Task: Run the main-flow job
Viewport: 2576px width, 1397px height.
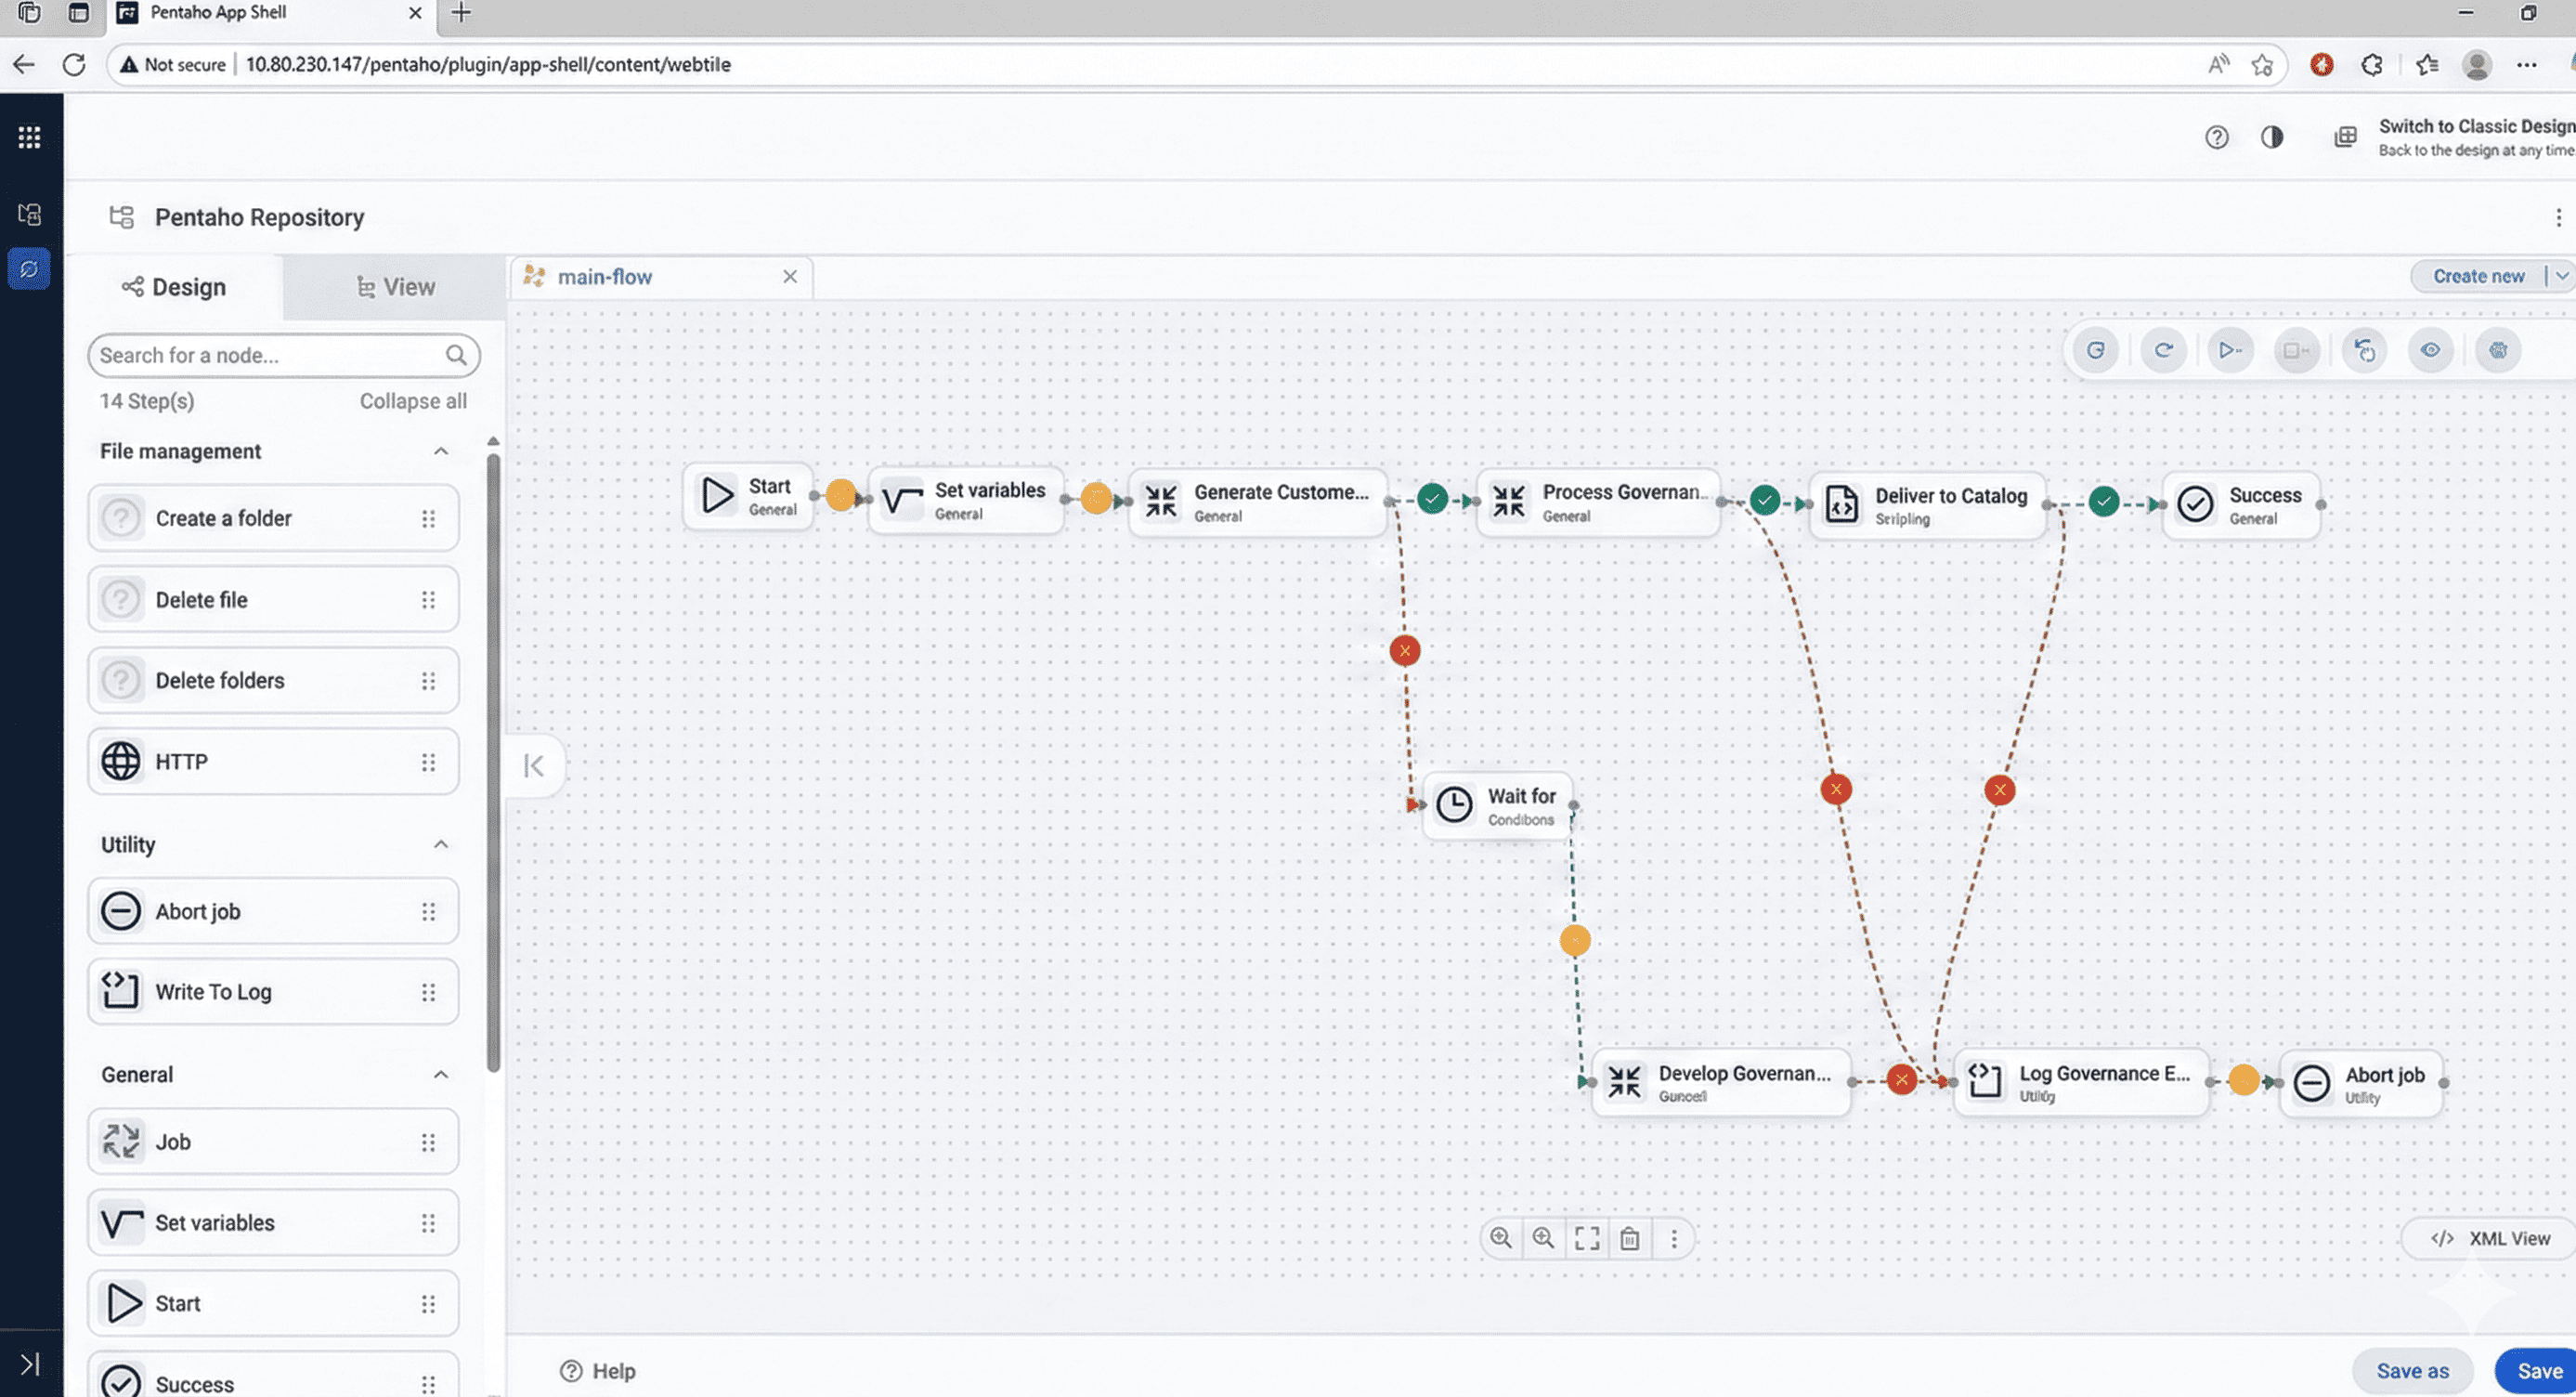Action: point(2229,350)
